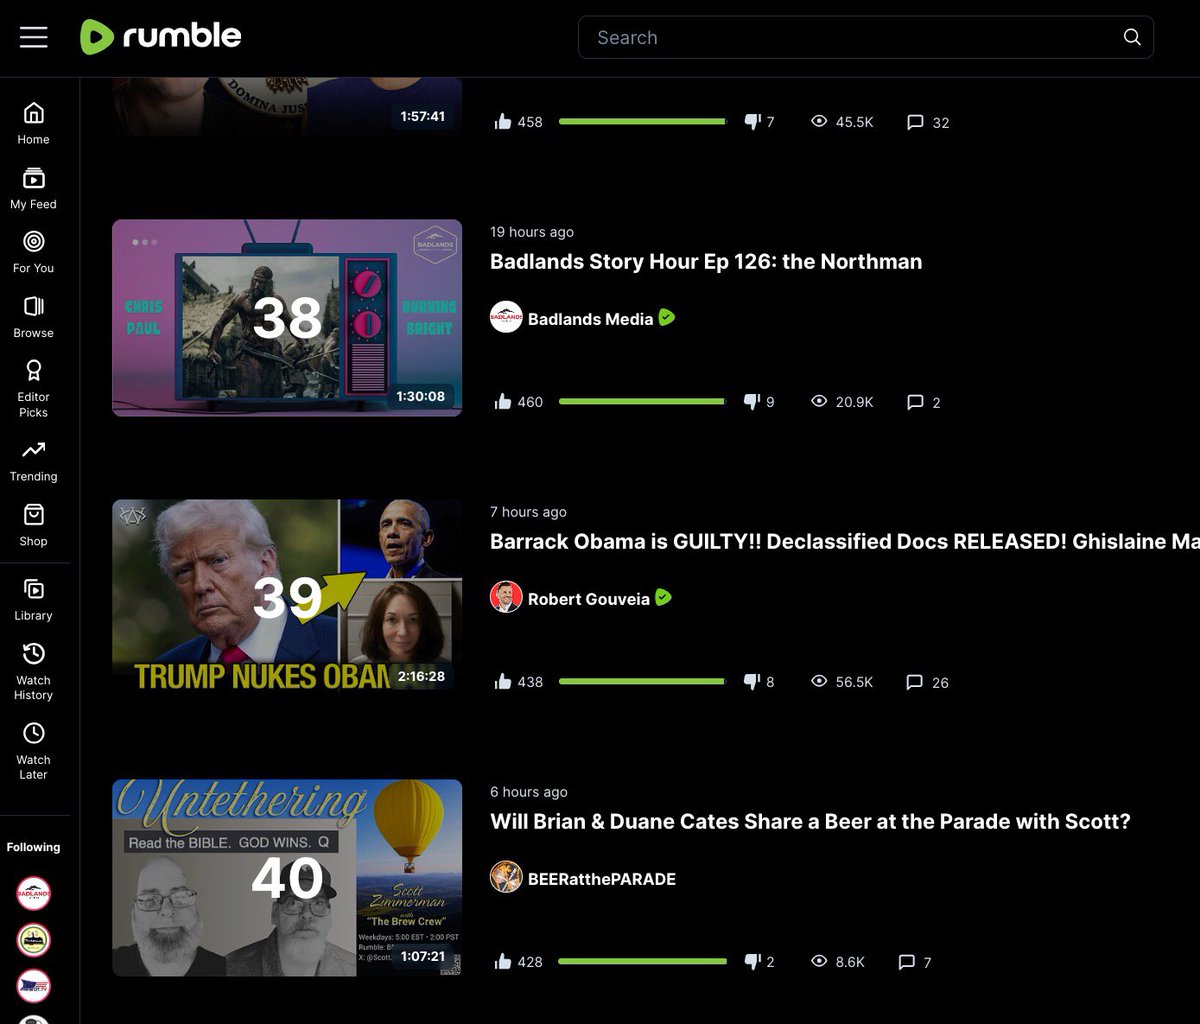Focus the Search input field
Viewport: 1200px width, 1024px height.
tap(865, 37)
